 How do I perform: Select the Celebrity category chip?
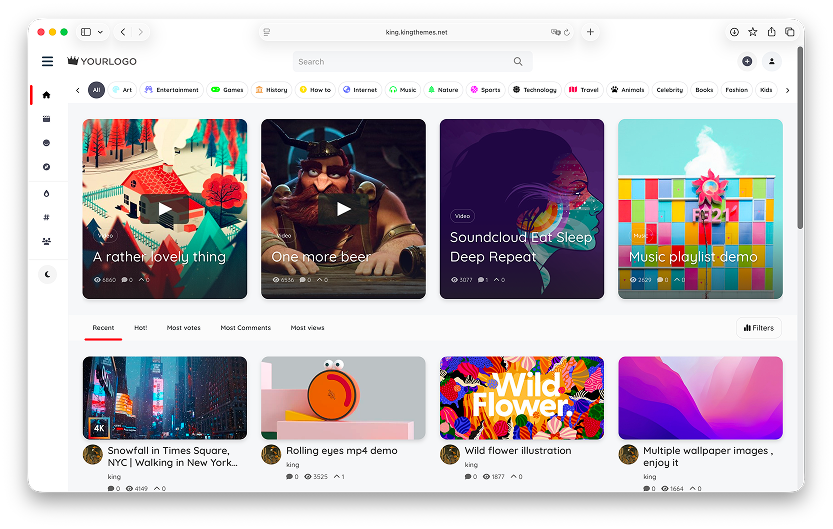click(x=669, y=90)
